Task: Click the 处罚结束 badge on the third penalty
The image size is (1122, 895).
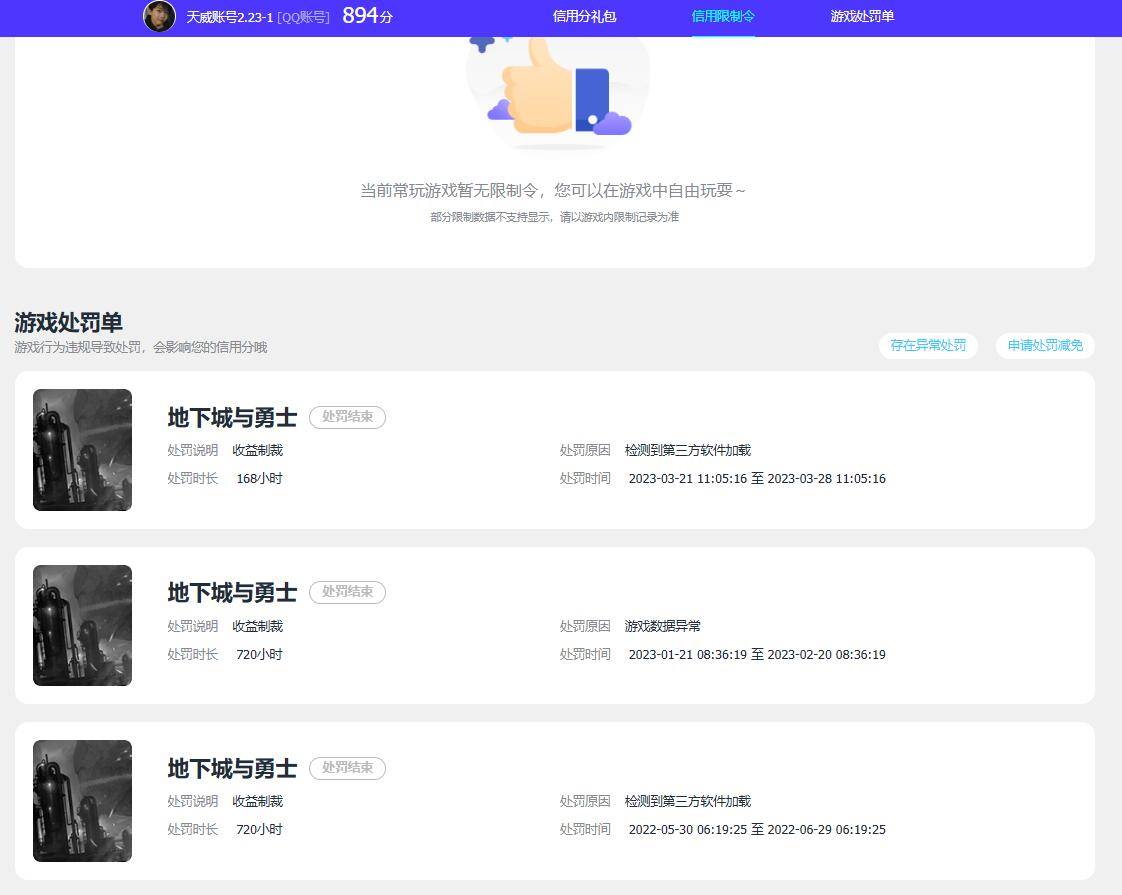Action: point(347,768)
